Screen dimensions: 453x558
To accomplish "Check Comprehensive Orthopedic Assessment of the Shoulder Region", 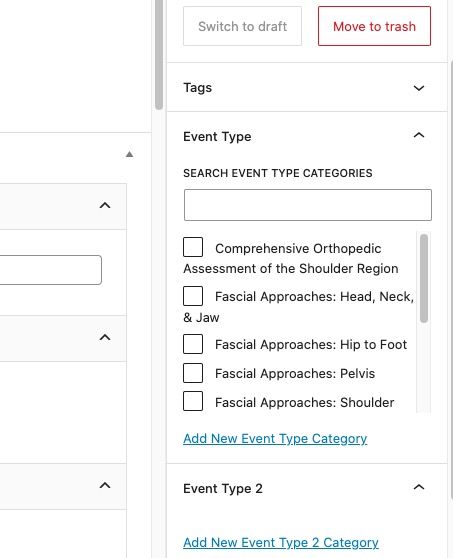I will tap(193, 247).
